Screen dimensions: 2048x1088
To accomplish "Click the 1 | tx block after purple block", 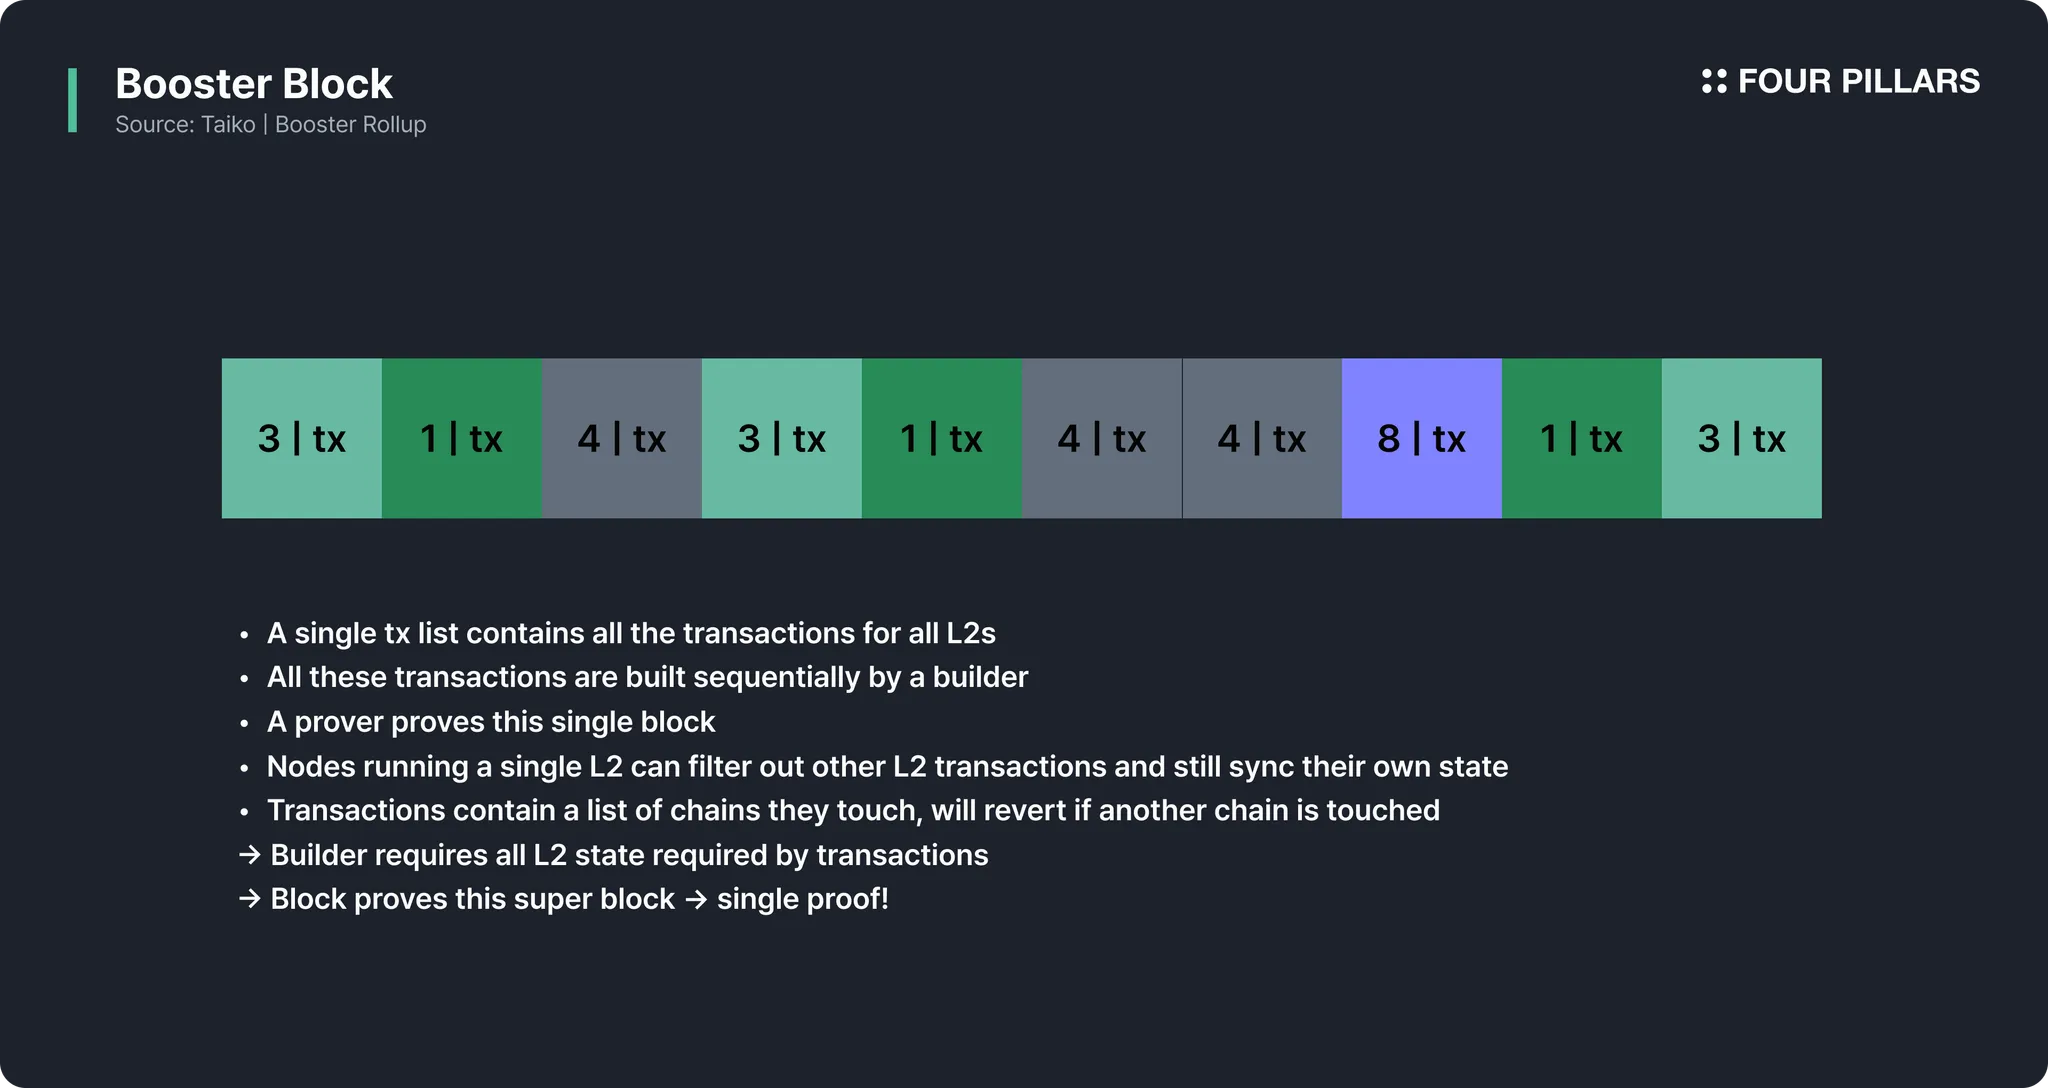I will (1582, 438).
